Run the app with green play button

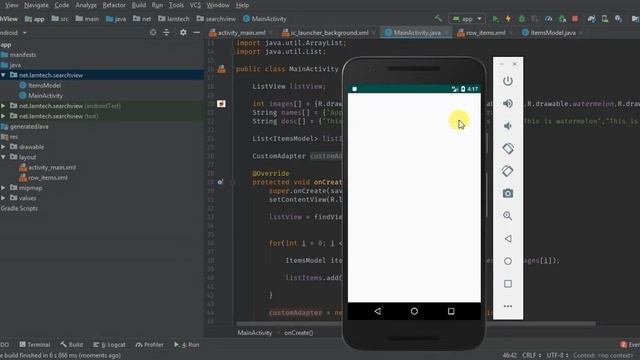tap(495, 19)
